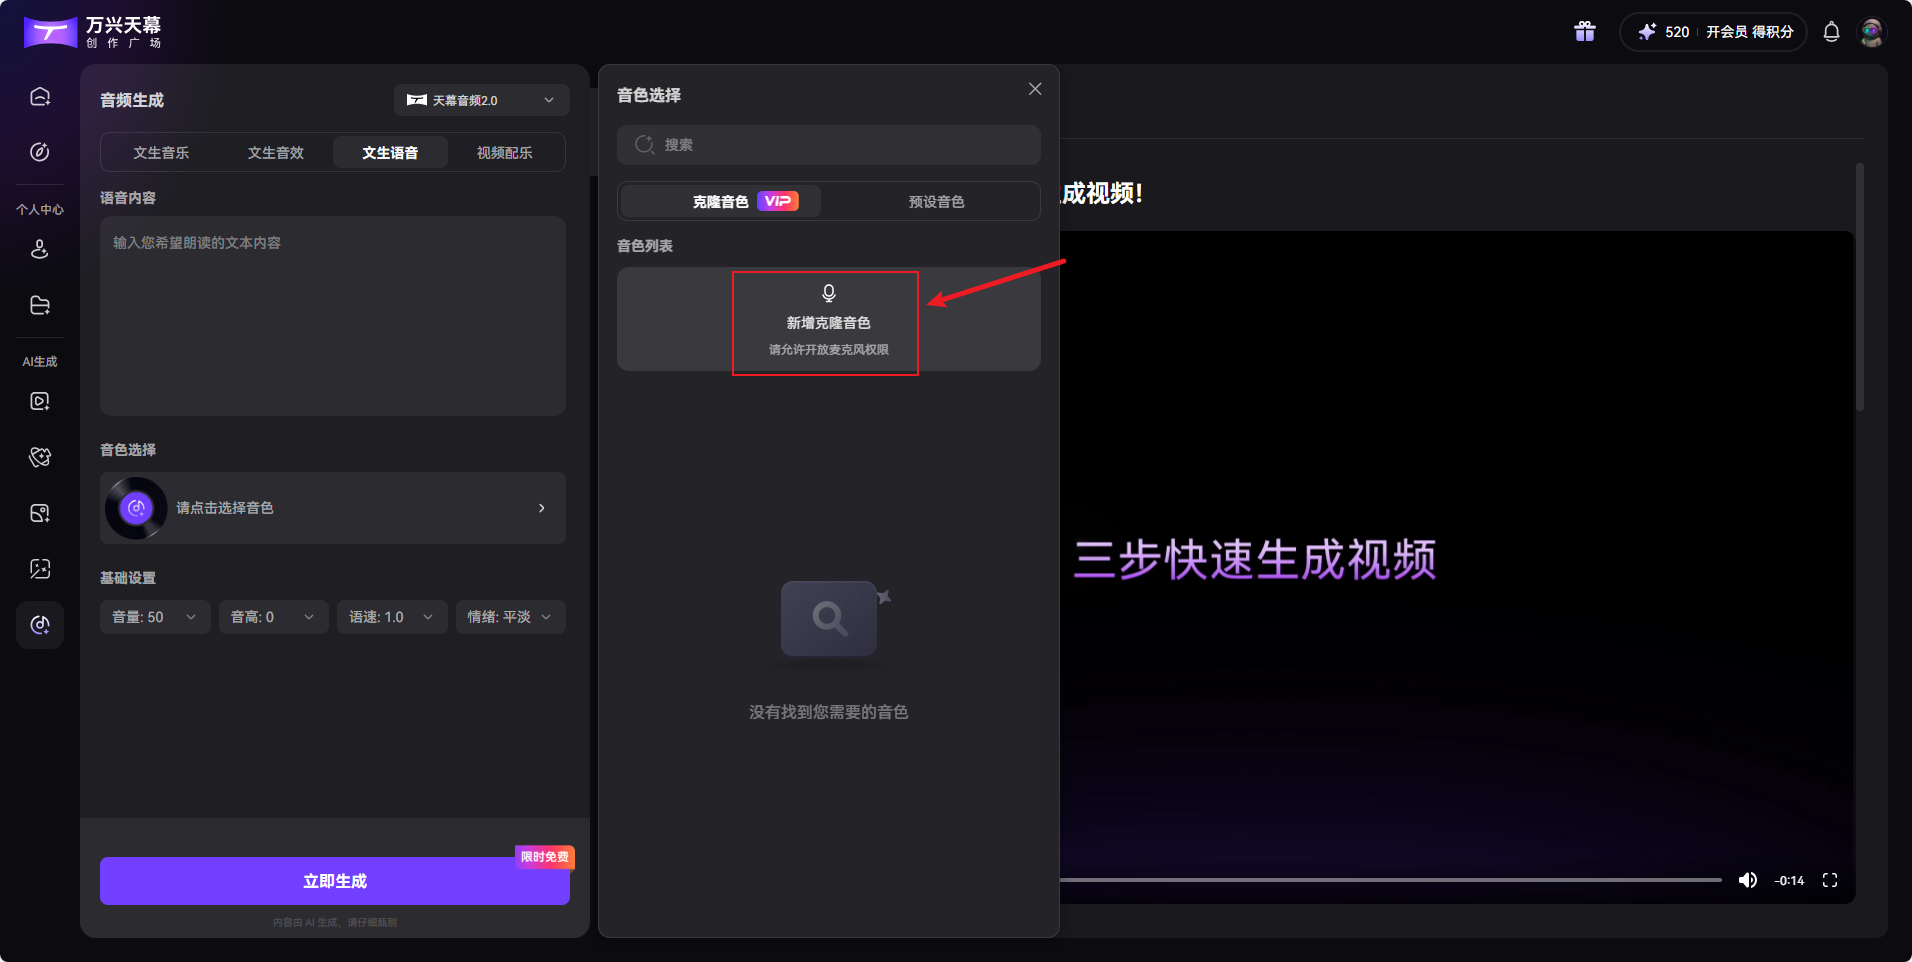Open the 语速: 1.0 dropdown
Image resolution: width=1912 pixels, height=962 pixels.
[x=392, y=617]
